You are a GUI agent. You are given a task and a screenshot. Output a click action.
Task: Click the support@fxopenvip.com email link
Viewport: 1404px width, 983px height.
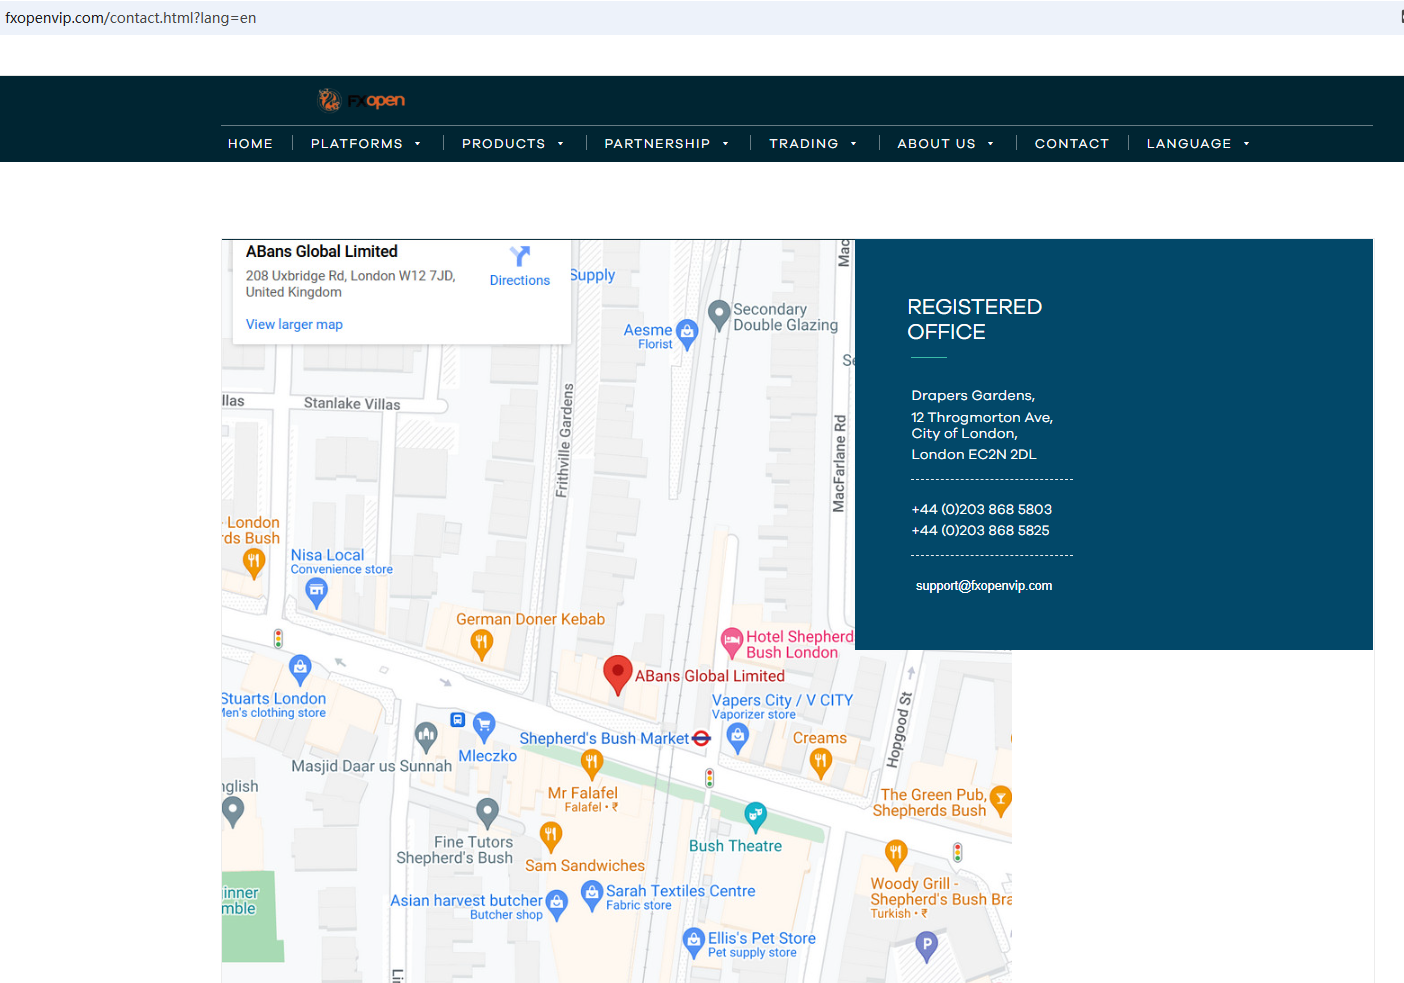pos(983,586)
